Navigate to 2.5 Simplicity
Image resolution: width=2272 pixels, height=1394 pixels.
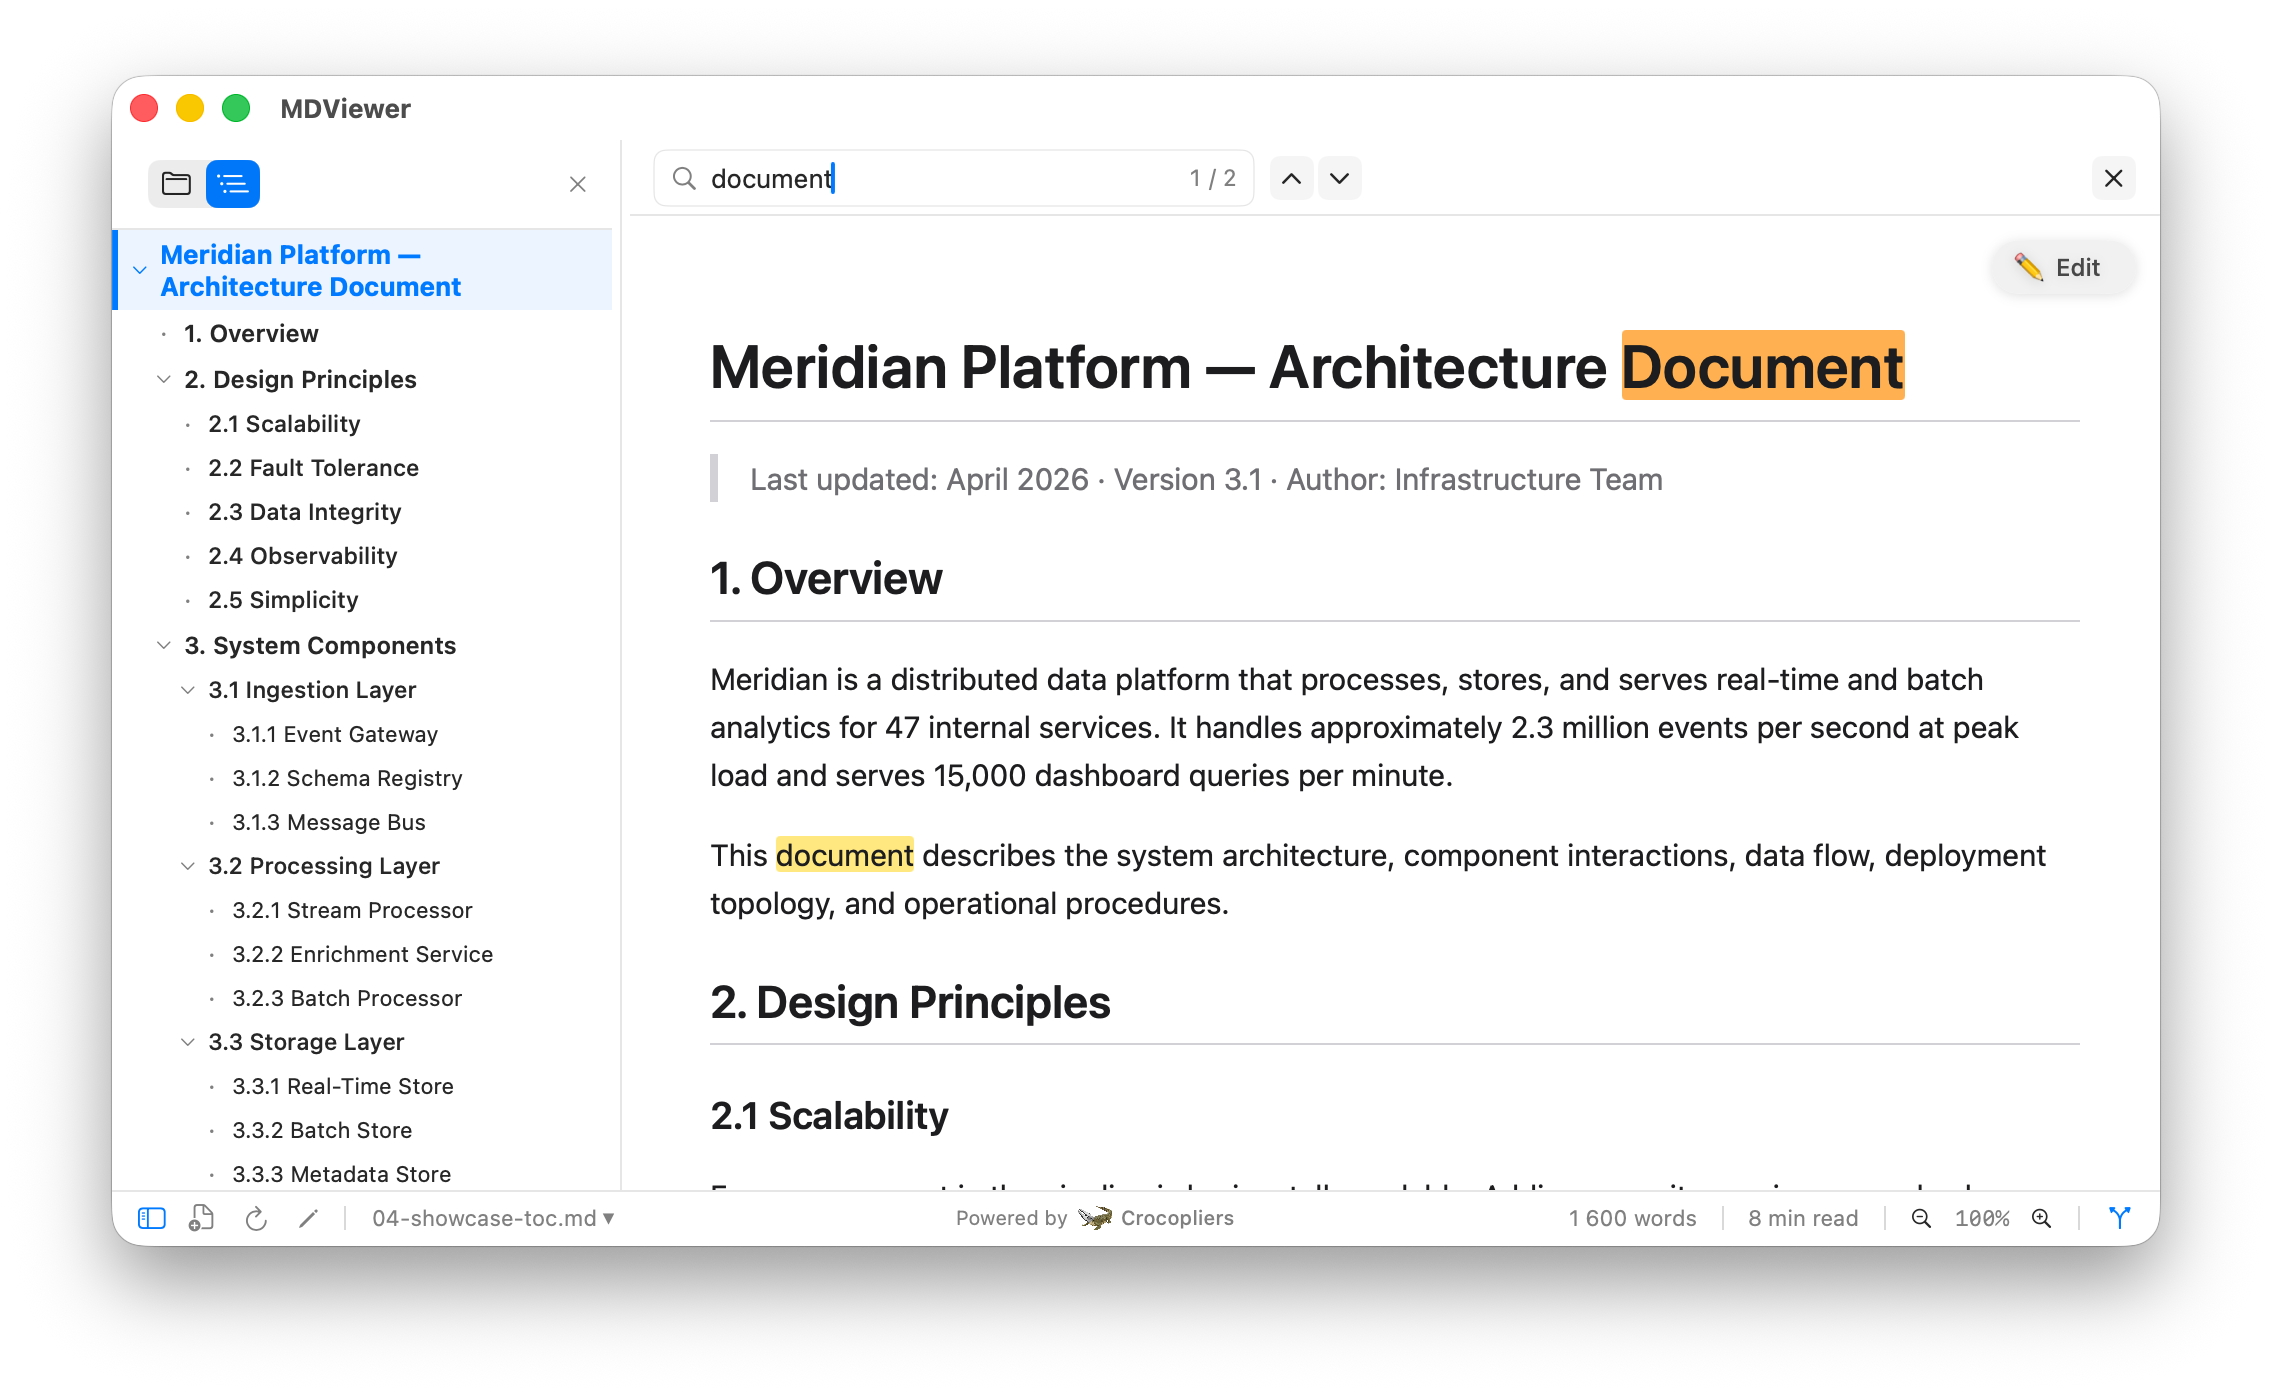pyautogui.click(x=283, y=599)
